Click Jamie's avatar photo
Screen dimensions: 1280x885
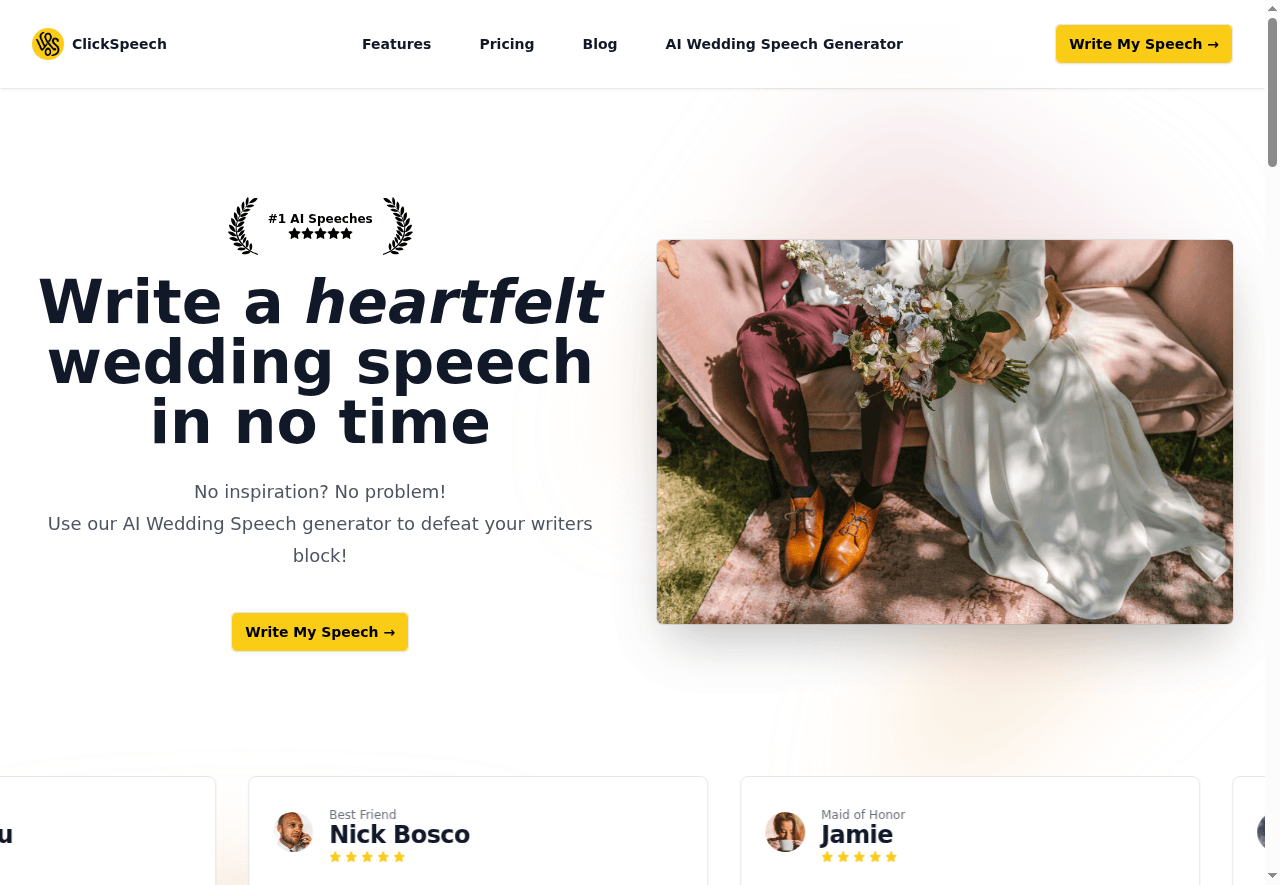coord(786,832)
